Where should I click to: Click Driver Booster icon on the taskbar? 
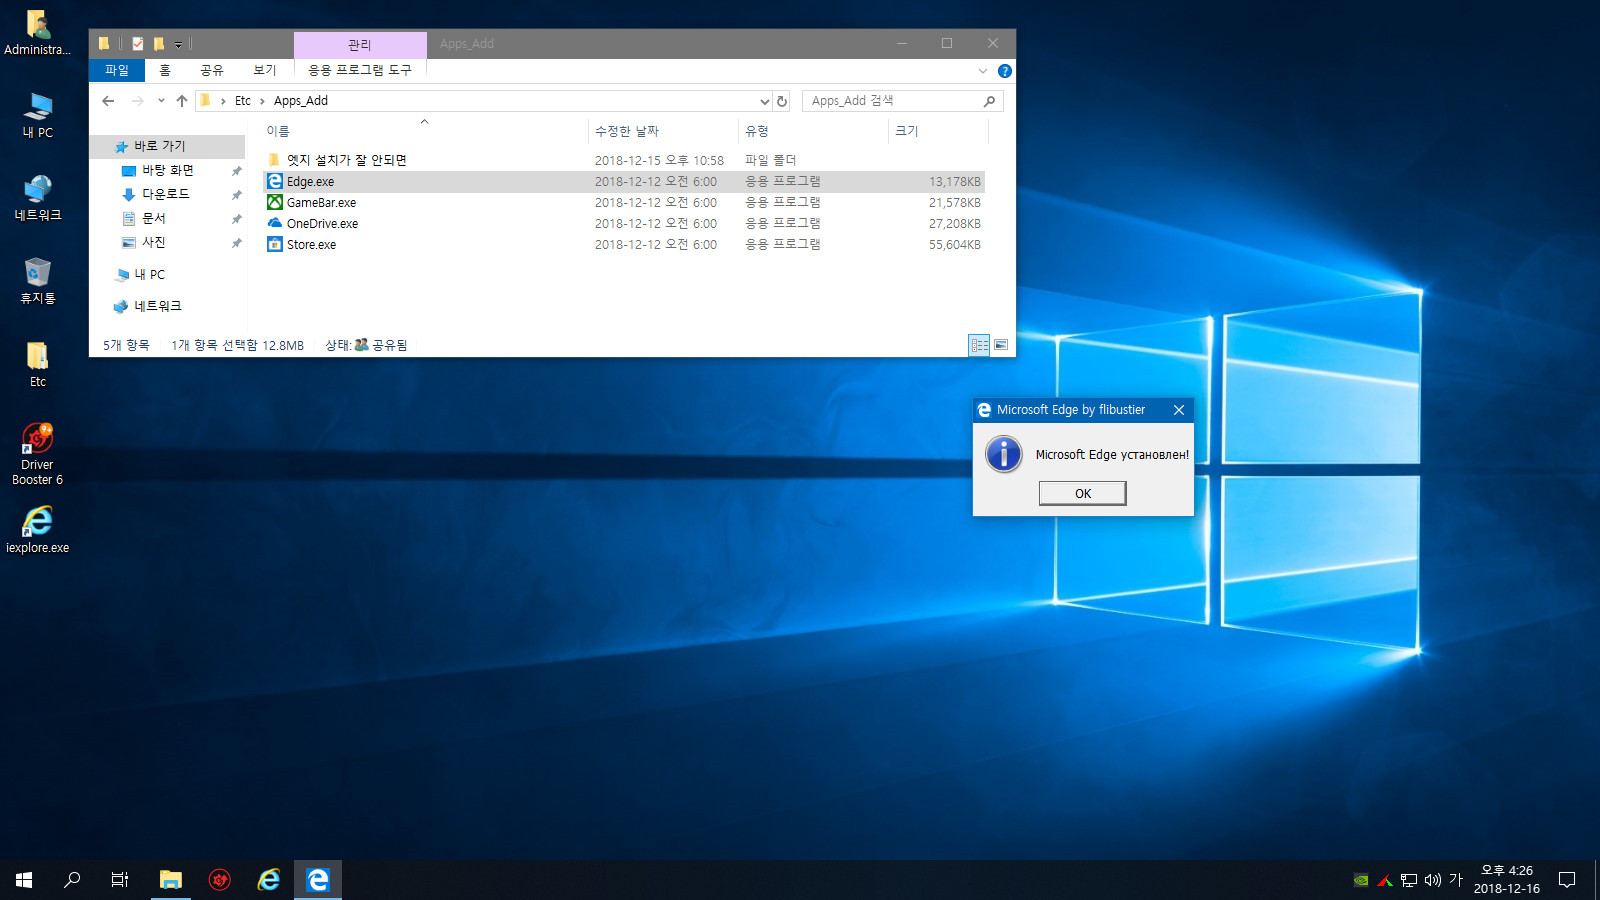[220, 880]
